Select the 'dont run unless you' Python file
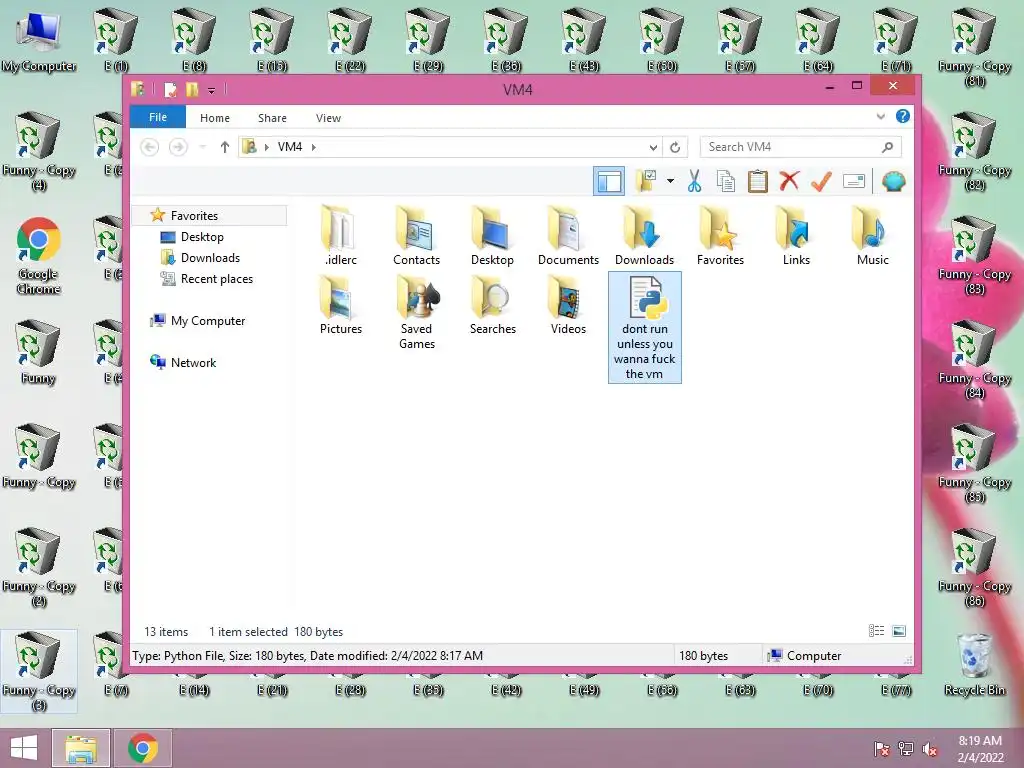The height and width of the screenshot is (768, 1024). pos(645,327)
